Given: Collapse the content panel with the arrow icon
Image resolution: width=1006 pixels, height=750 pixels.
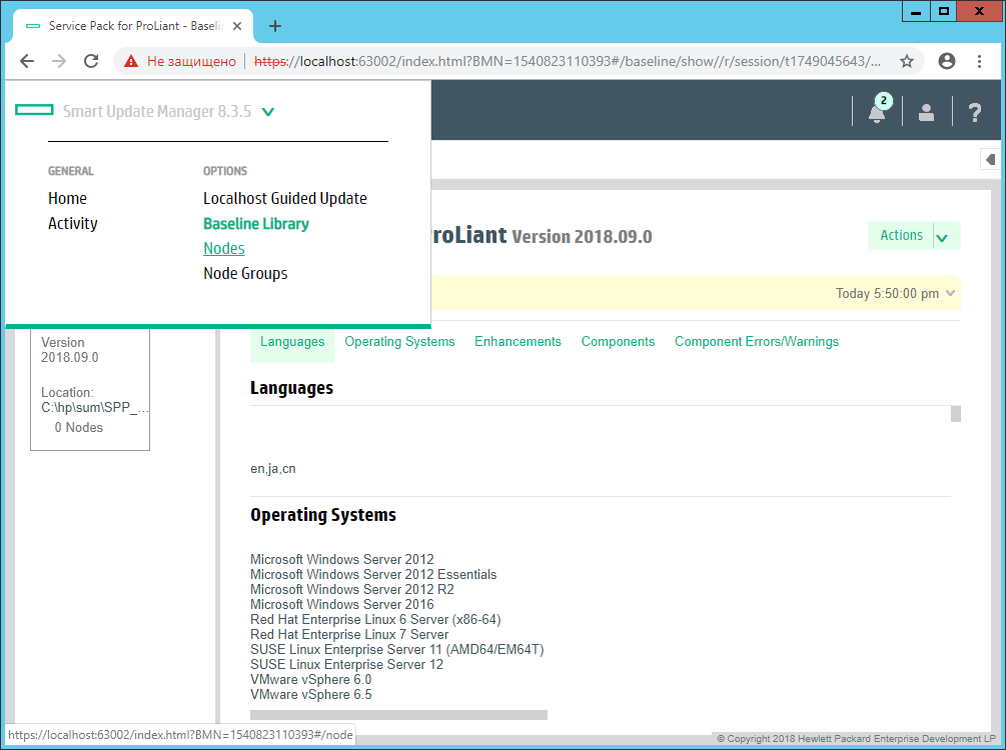Looking at the screenshot, I should pyautogui.click(x=989, y=159).
